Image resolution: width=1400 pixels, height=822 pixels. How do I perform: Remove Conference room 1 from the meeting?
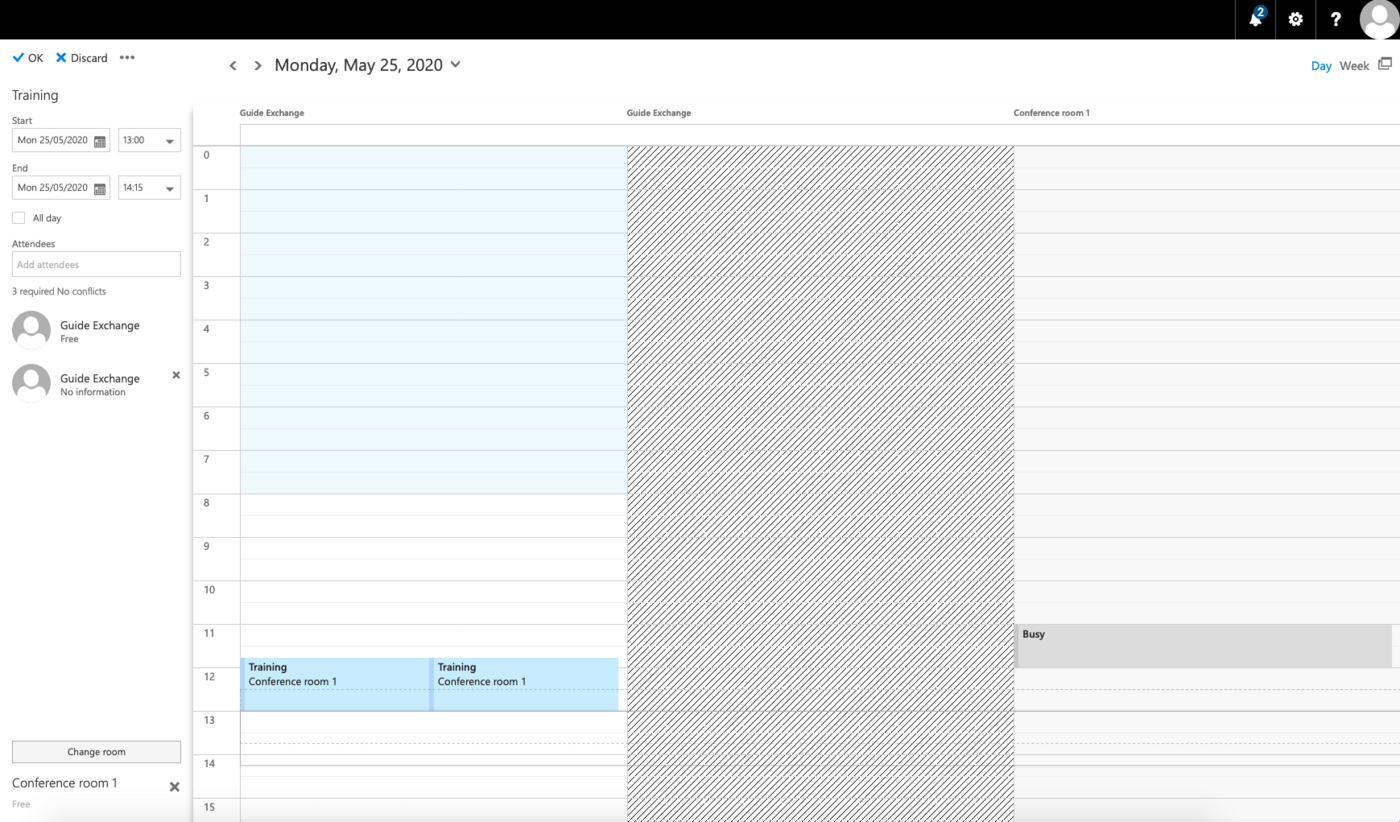pyautogui.click(x=174, y=787)
